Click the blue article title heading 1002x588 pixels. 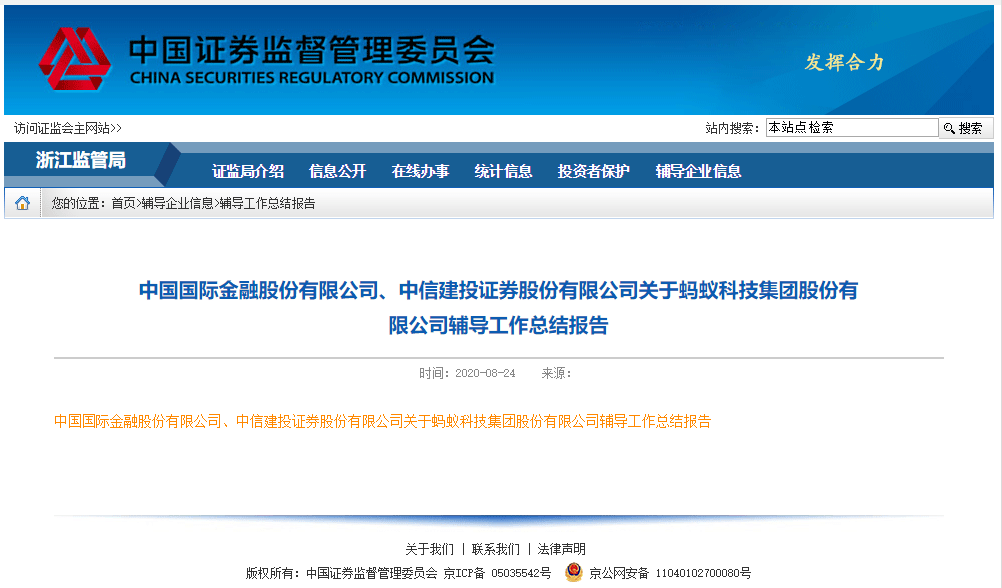tap(498, 307)
